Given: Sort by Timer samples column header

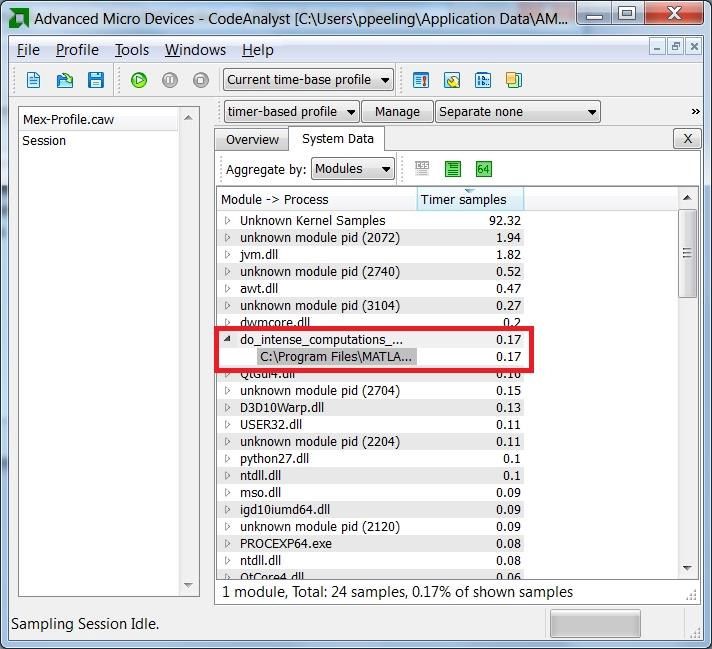Looking at the screenshot, I should click(x=470, y=199).
